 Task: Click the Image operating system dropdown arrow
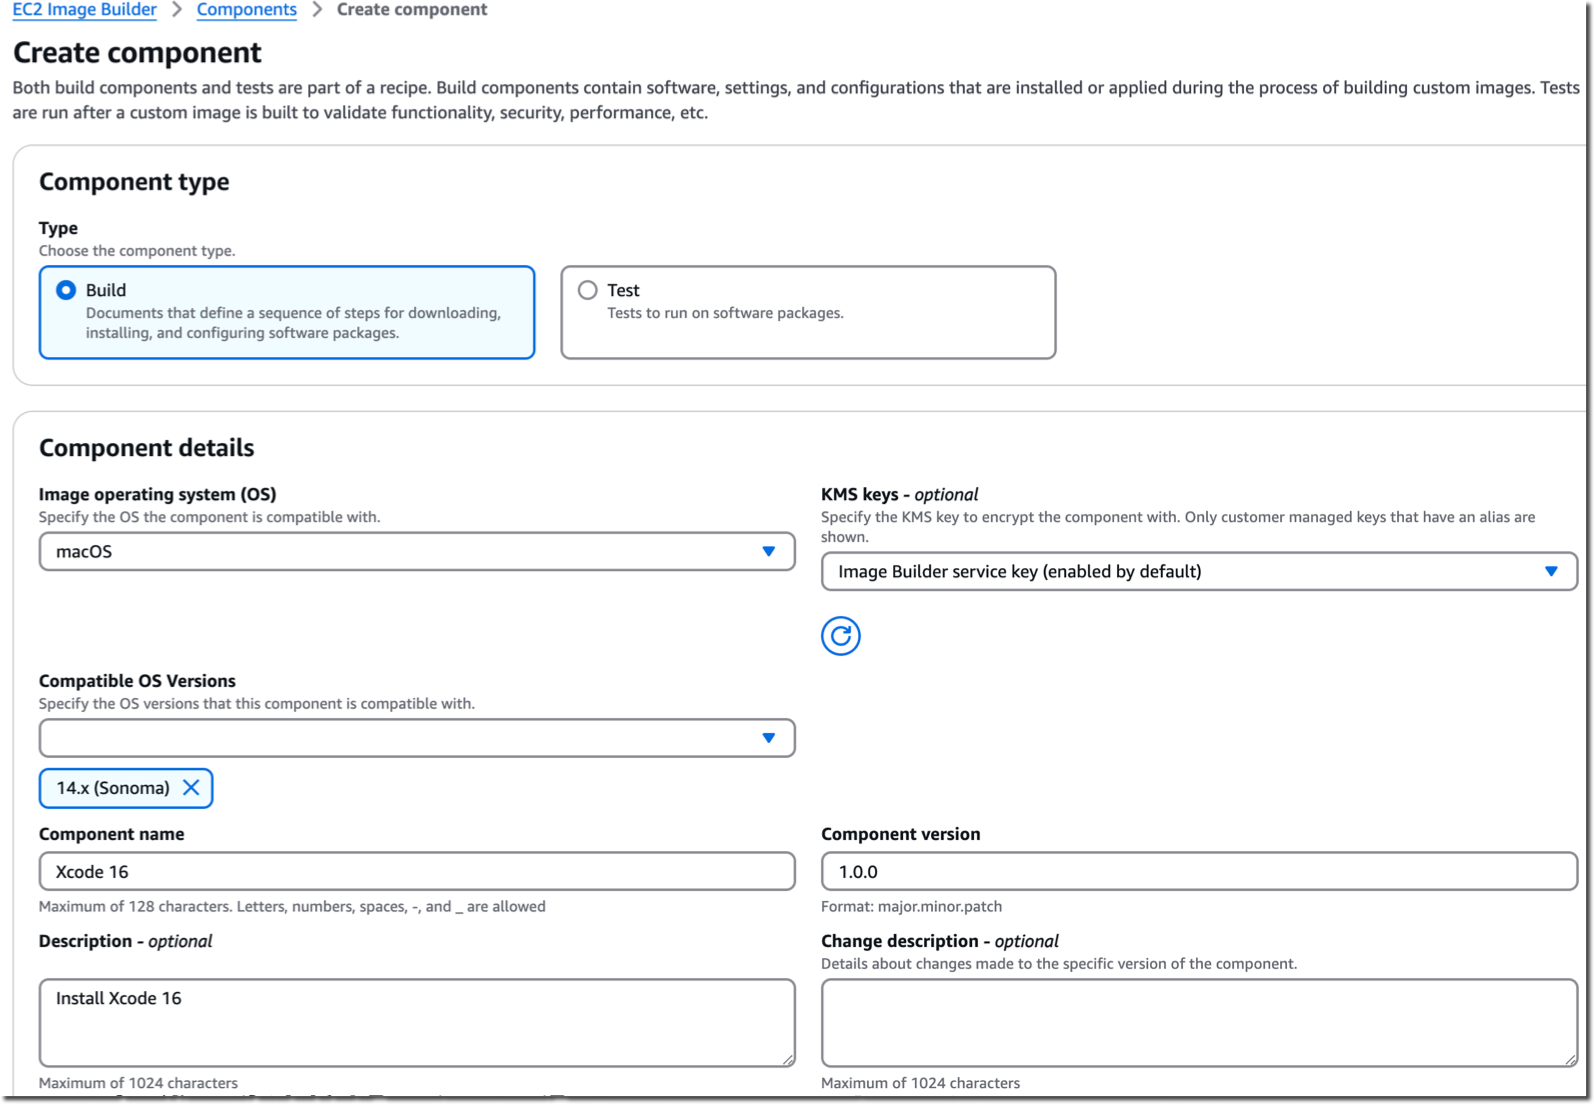click(x=768, y=552)
